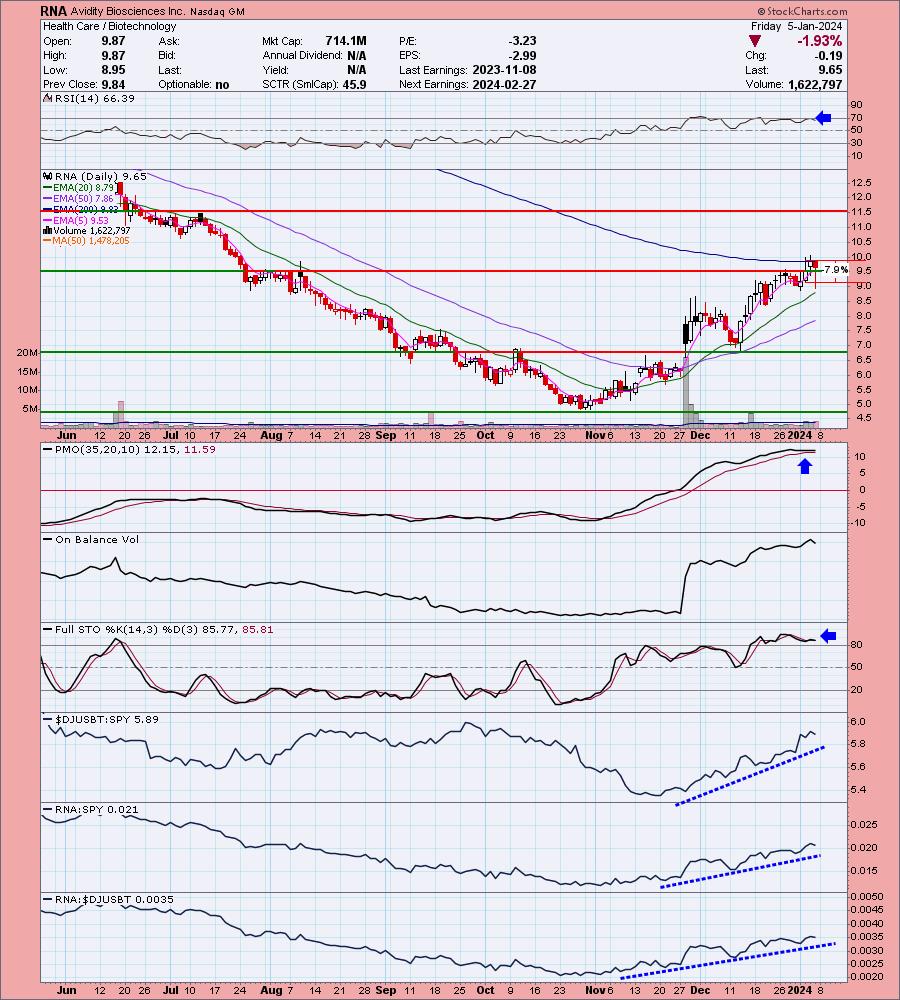Screen dimensions: 900x1000
Task: Click the Low price 8.95
Action: click(113, 70)
